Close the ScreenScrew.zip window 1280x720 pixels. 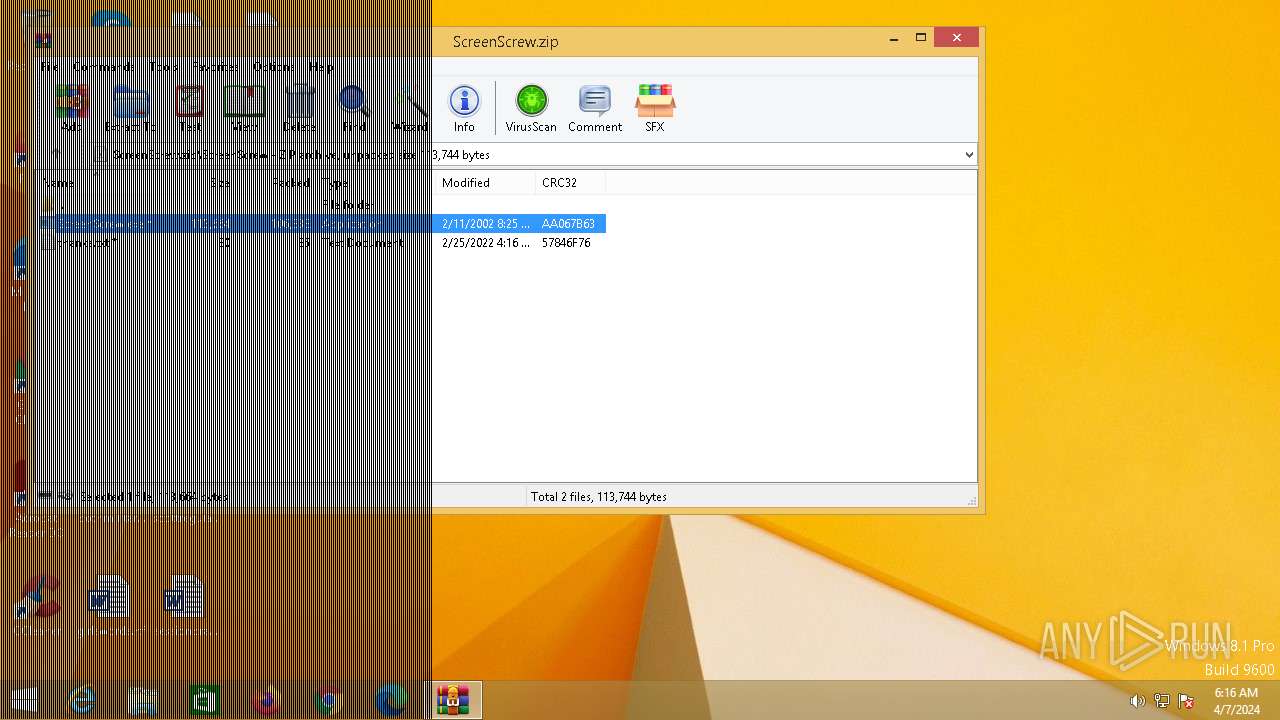(x=957, y=38)
